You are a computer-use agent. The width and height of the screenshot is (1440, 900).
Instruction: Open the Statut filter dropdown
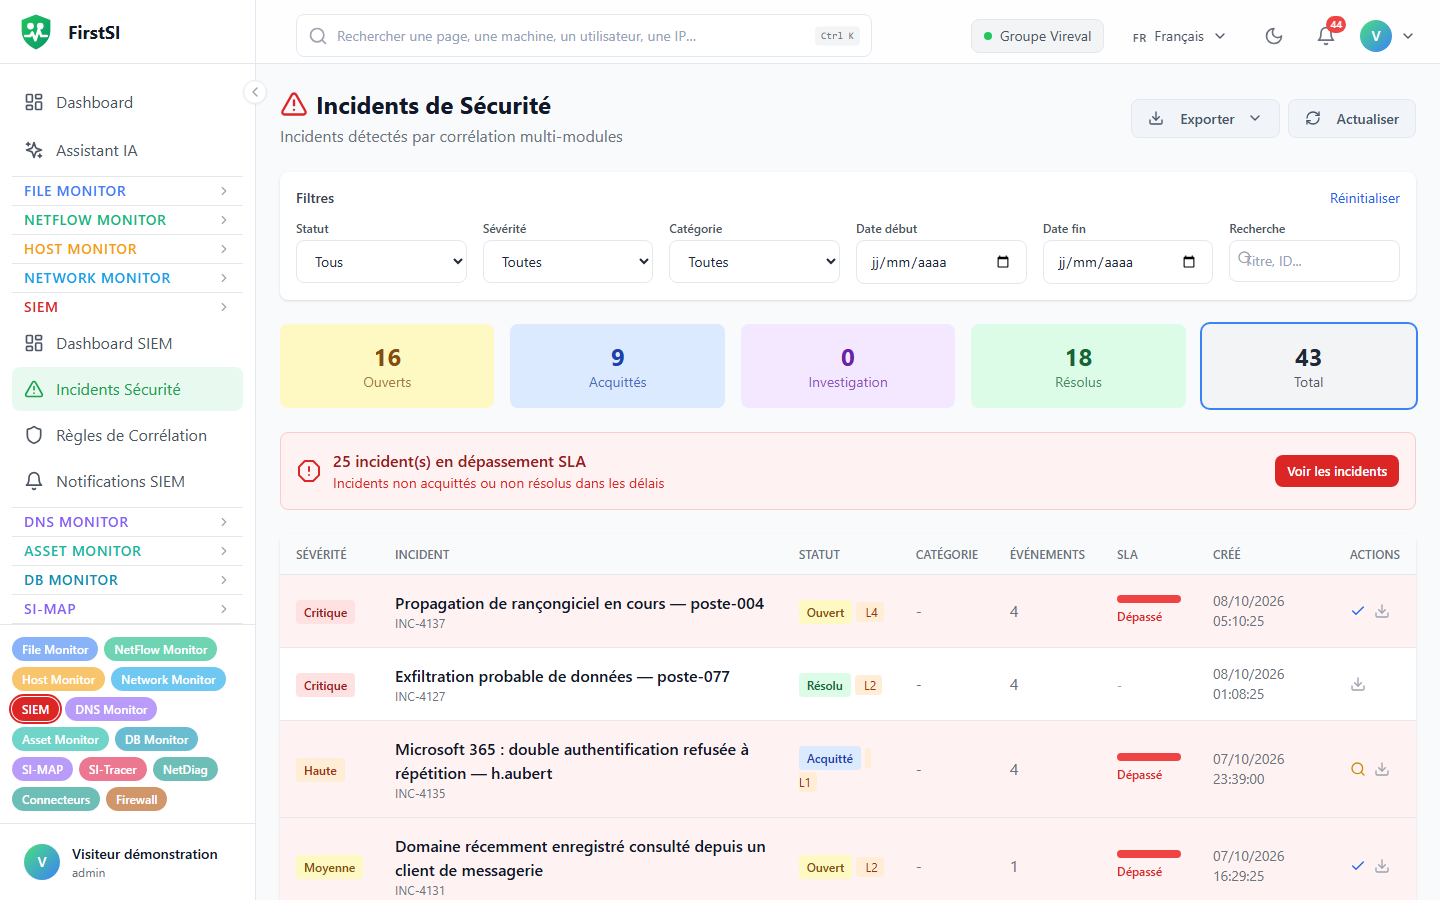381,262
